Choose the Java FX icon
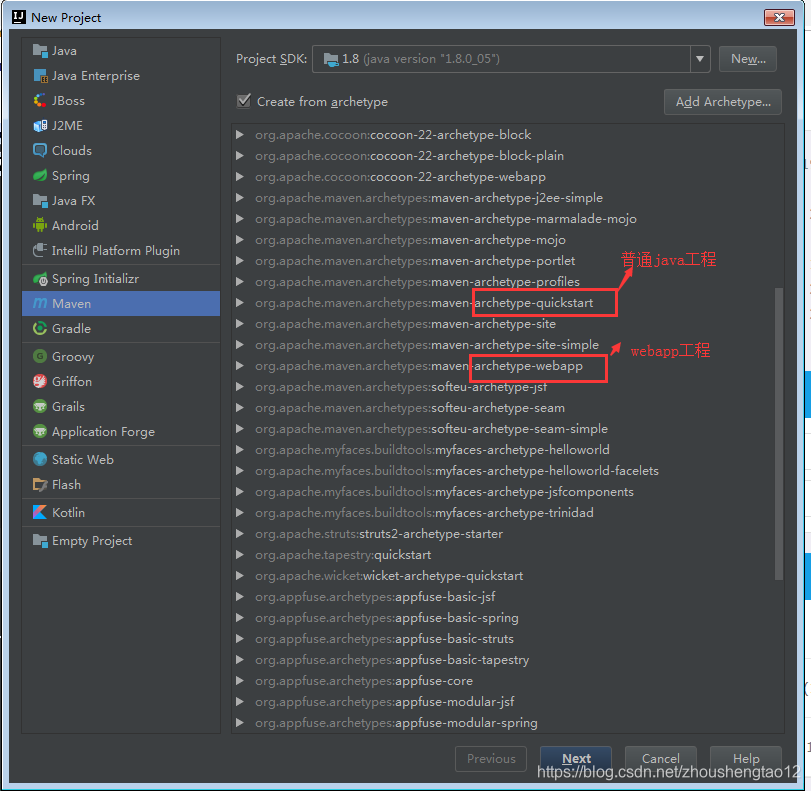The image size is (811, 791). coord(40,201)
